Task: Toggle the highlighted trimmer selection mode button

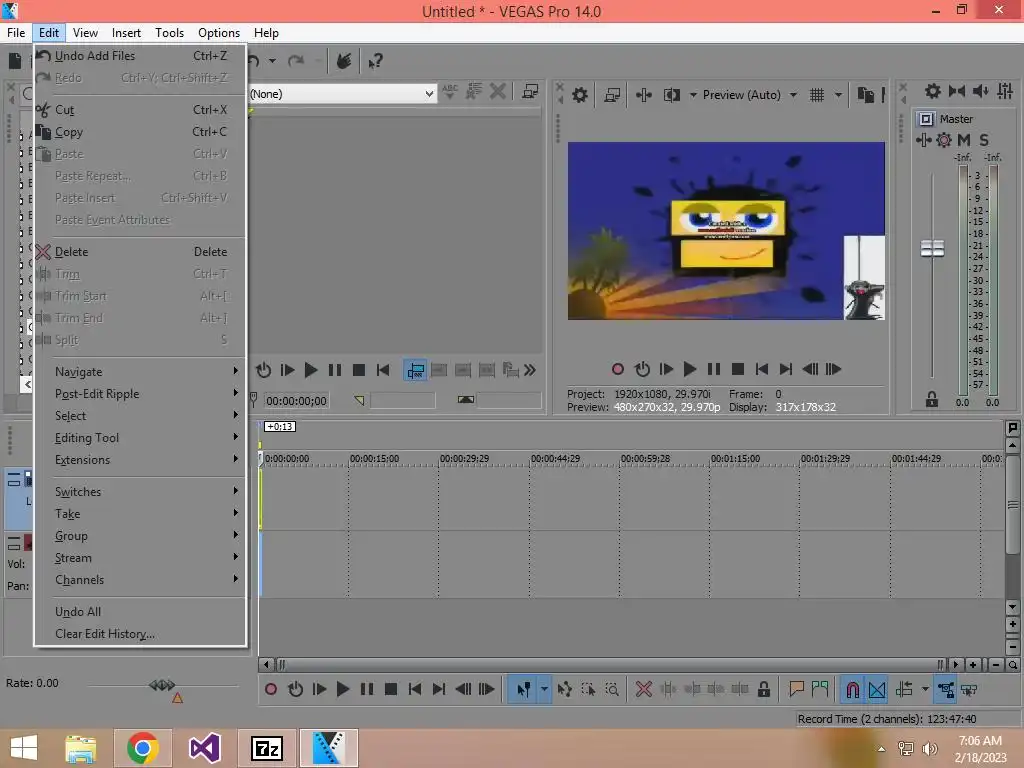Action: point(415,371)
